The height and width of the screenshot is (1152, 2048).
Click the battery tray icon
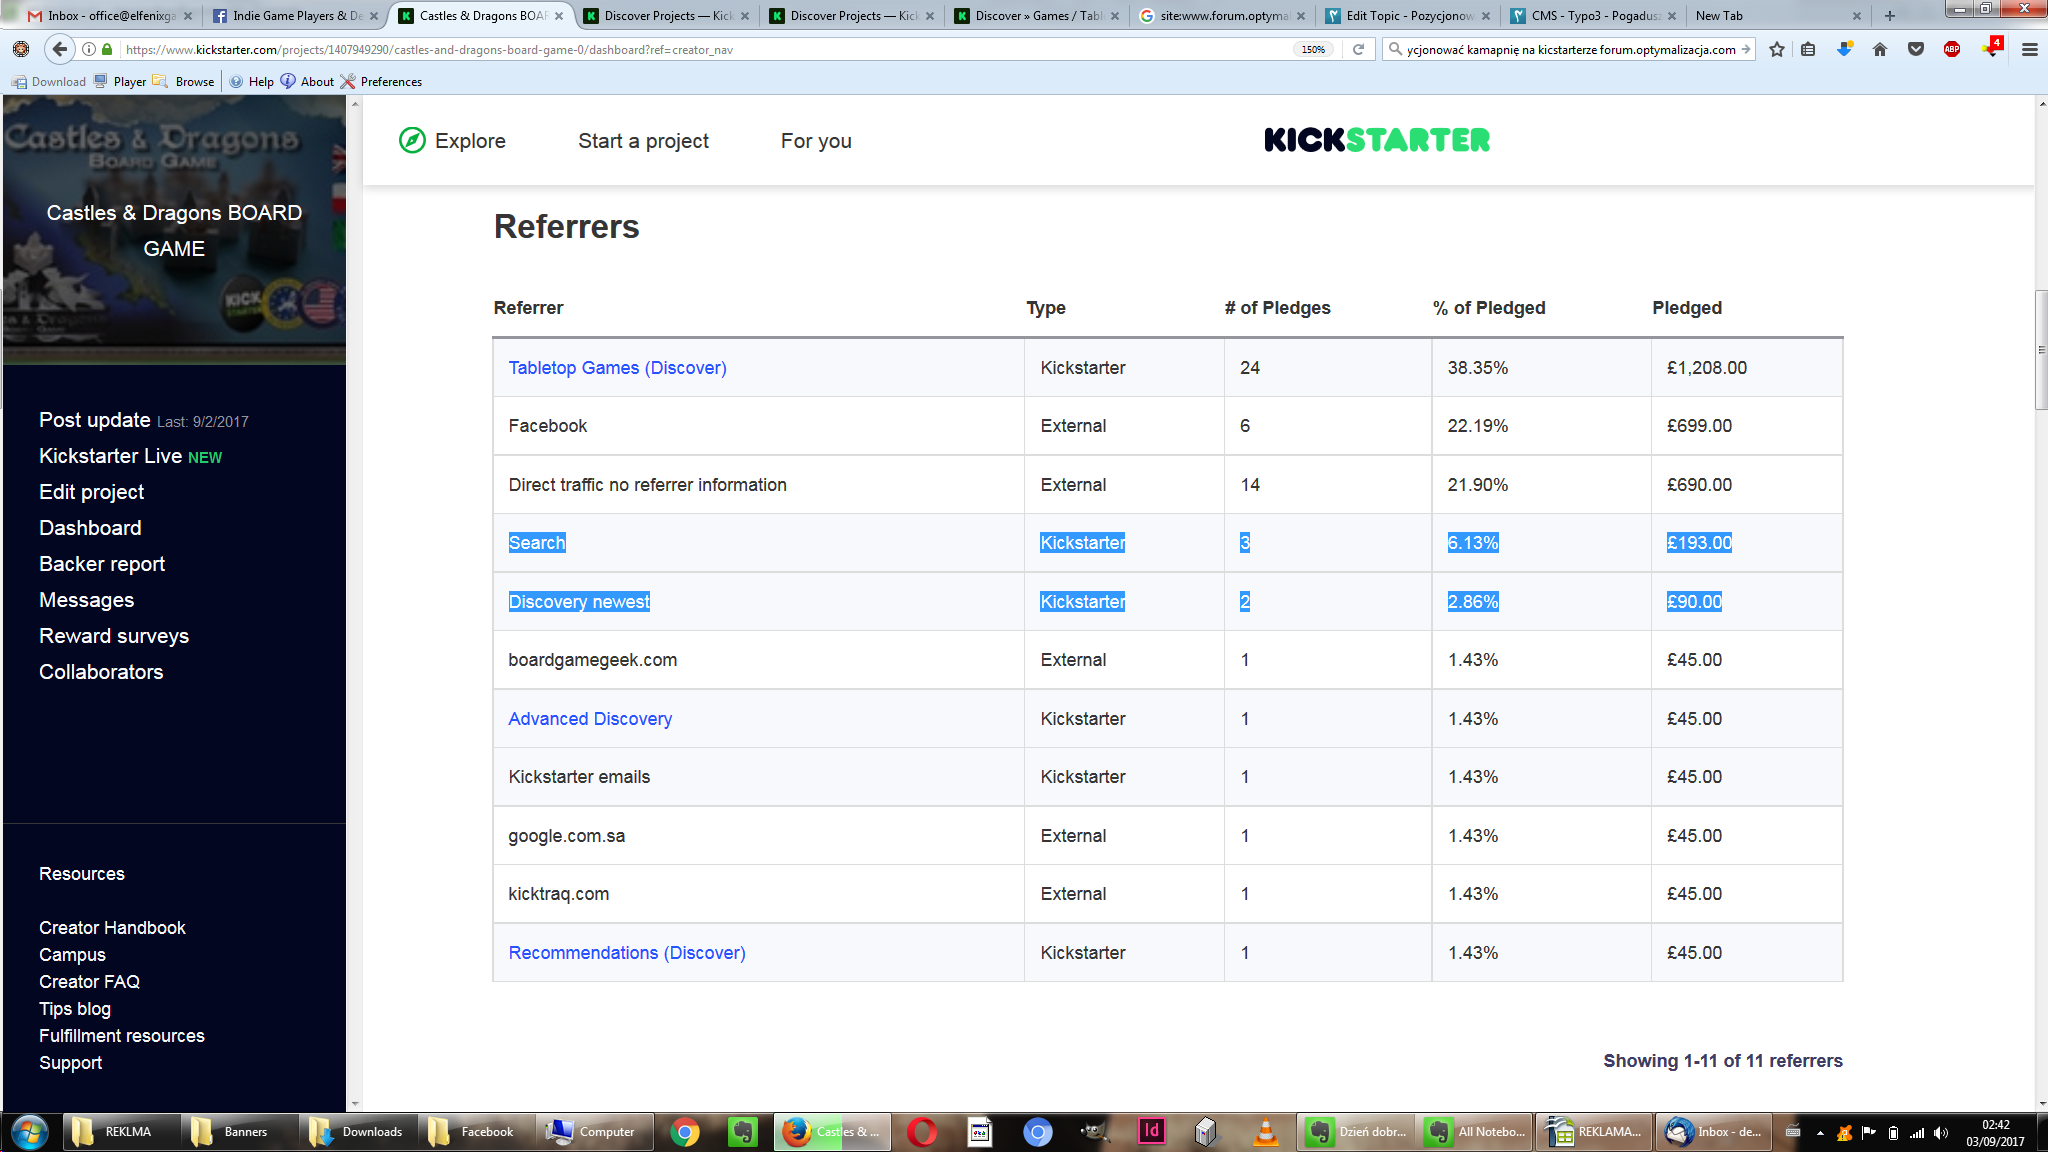tap(1893, 1133)
